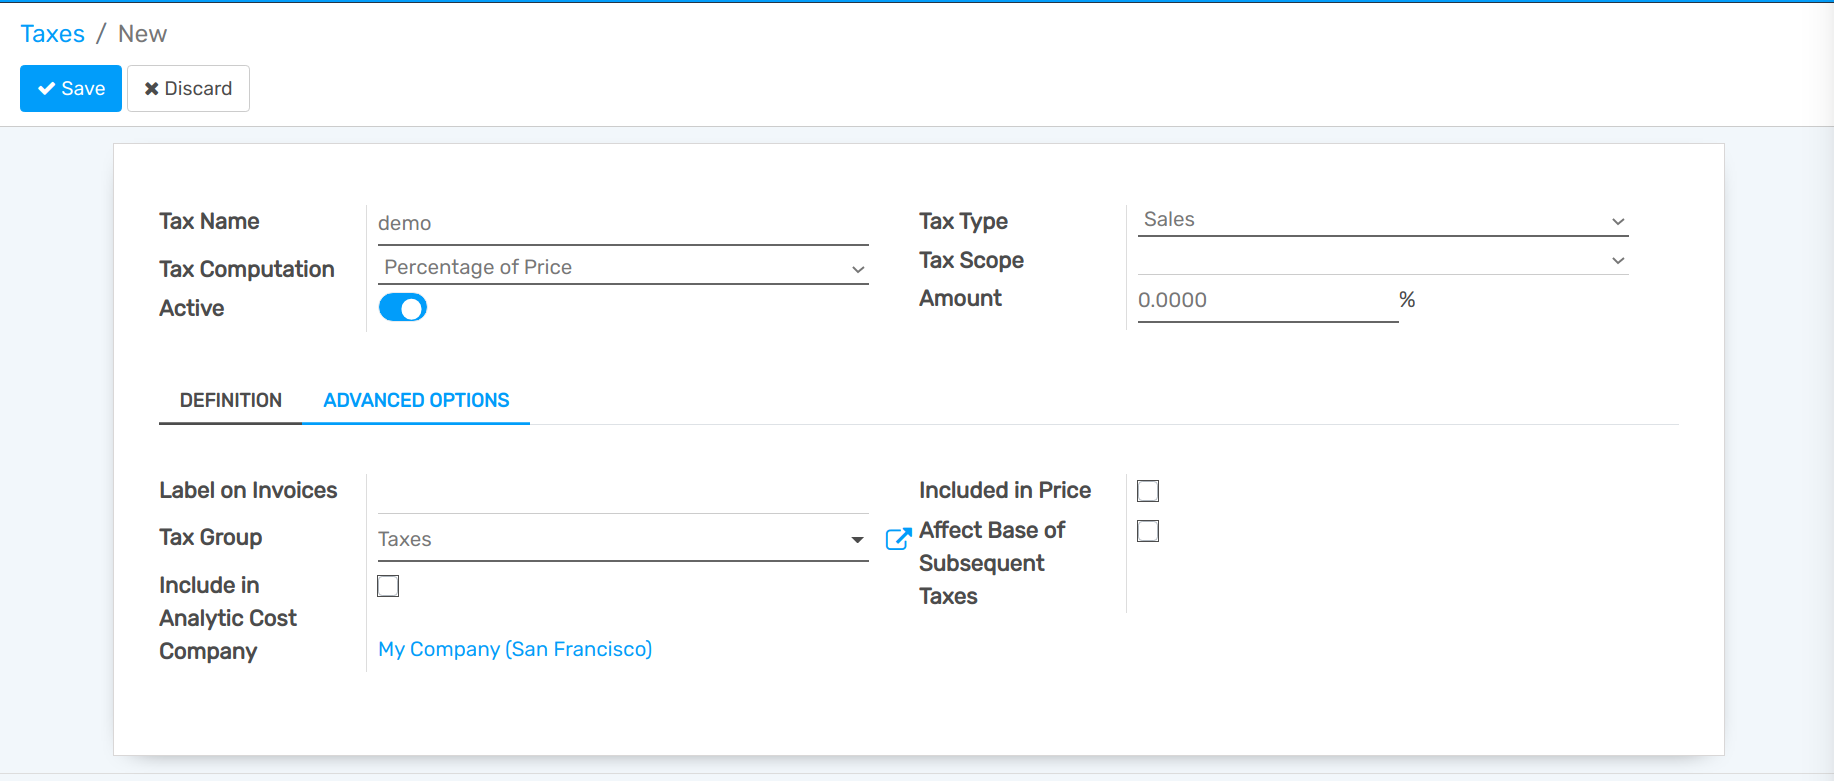
Task: Select the Advanced Options tab
Action: [x=416, y=401]
